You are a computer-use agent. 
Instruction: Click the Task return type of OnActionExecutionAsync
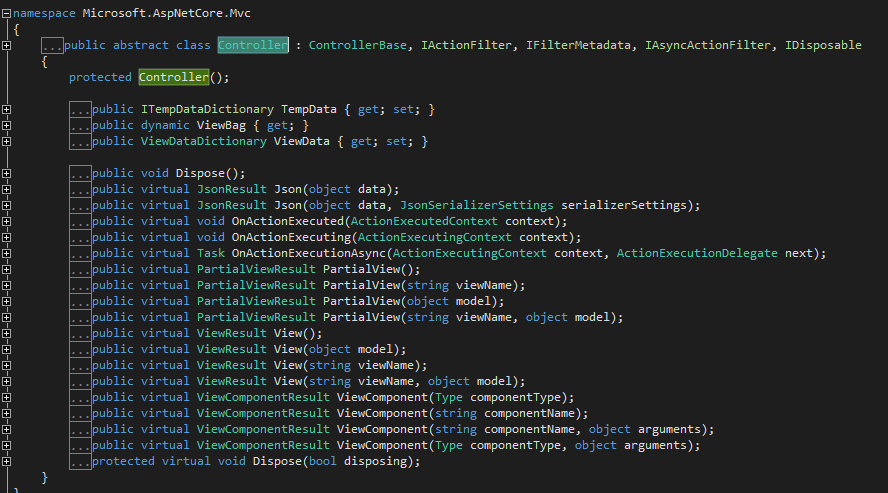click(211, 253)
